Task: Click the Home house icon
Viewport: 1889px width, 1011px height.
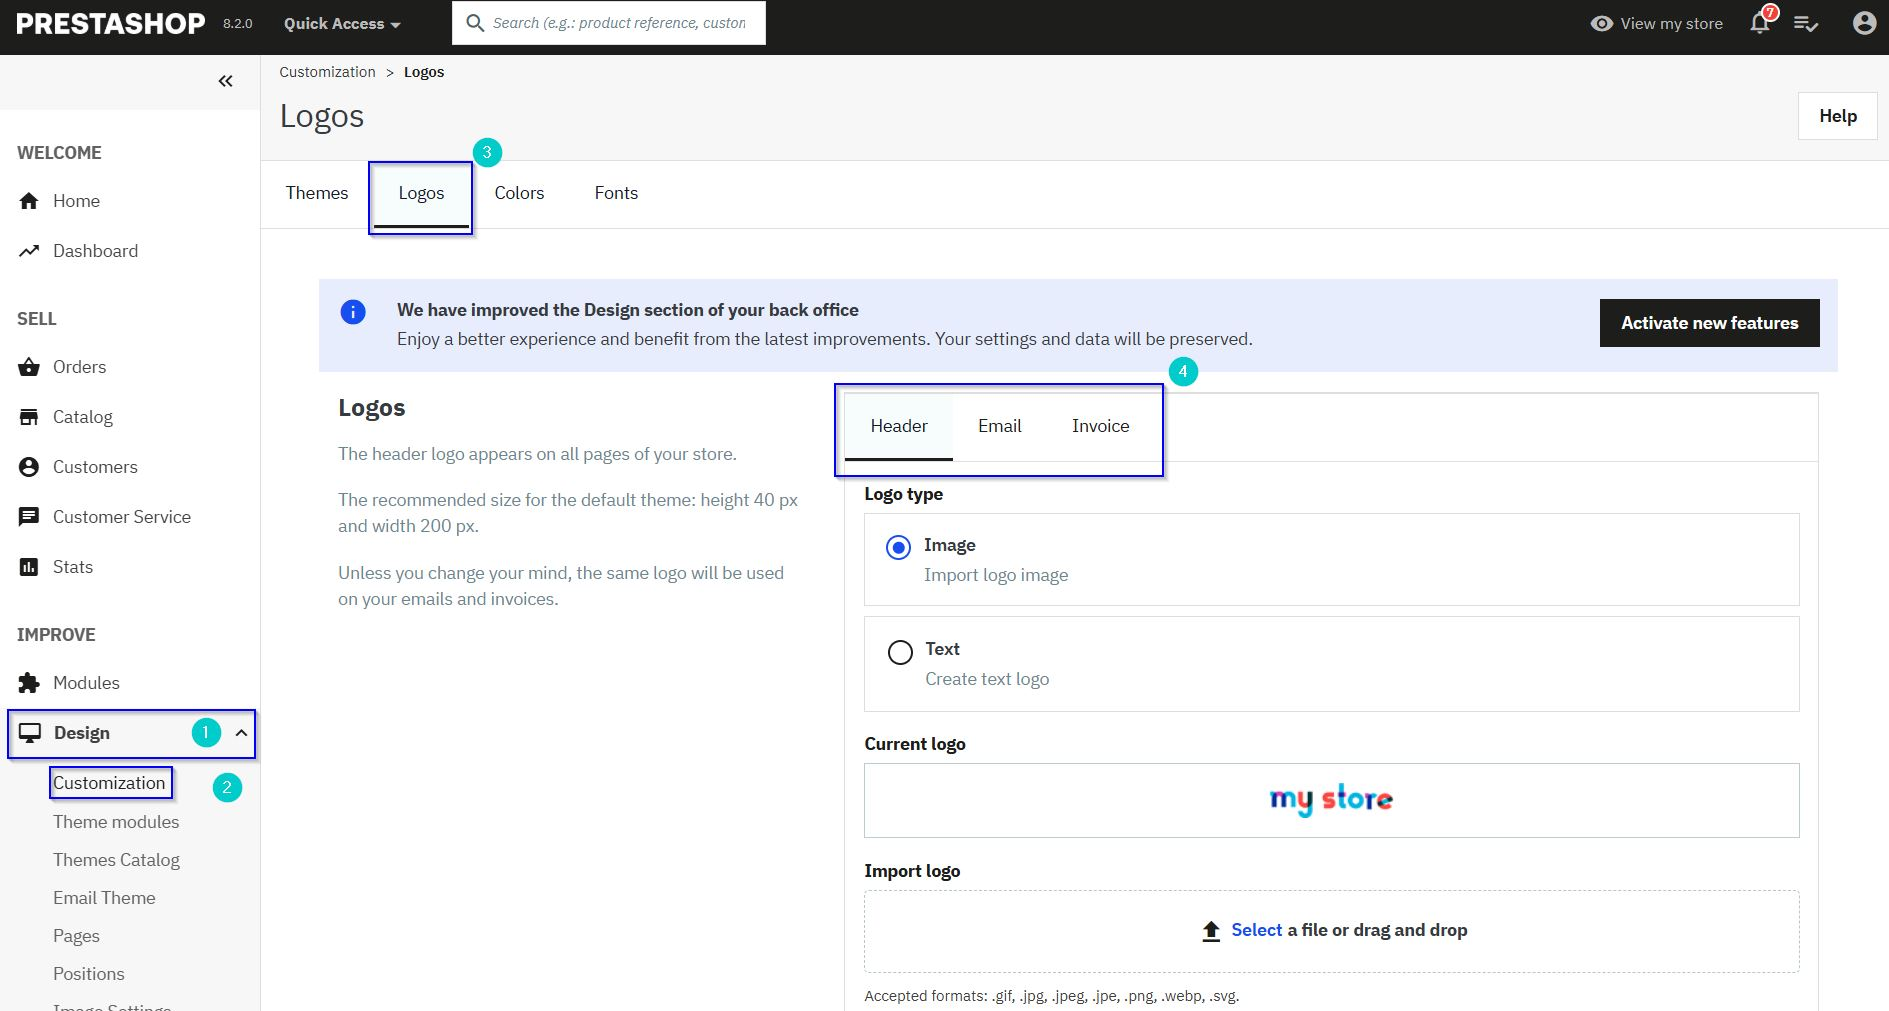Action: (x=29, y=201)
